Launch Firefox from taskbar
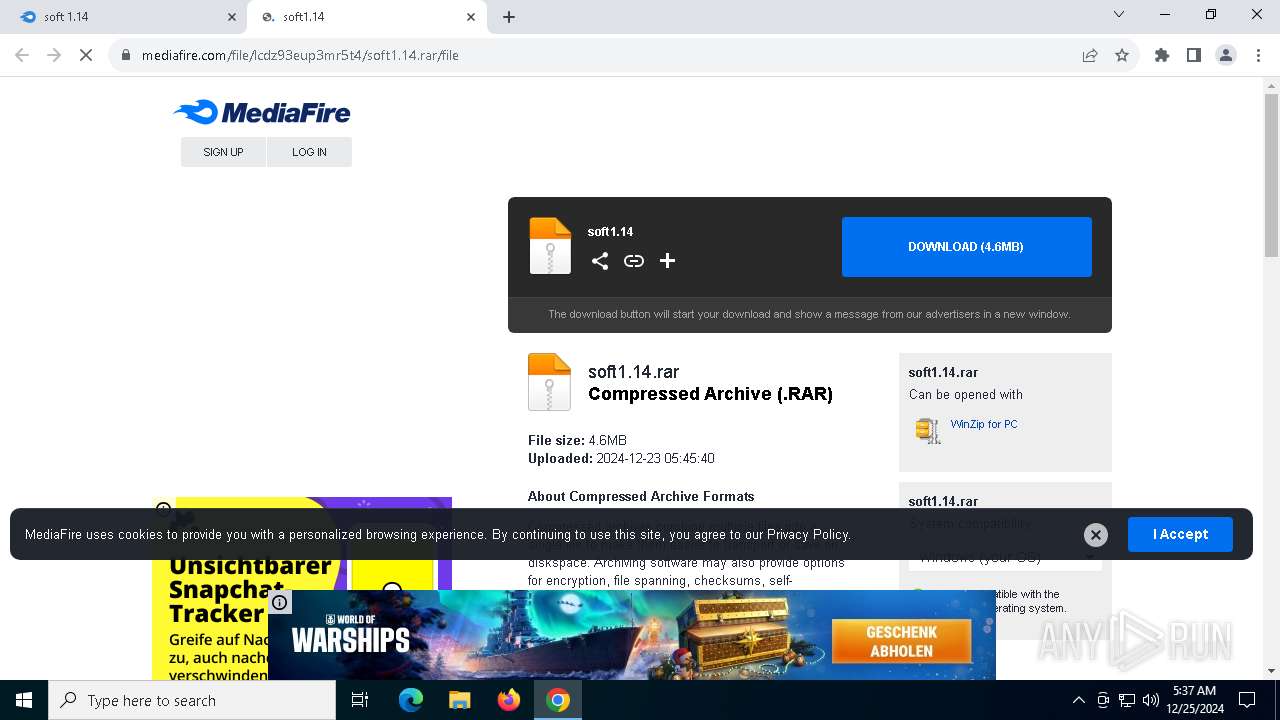The height and width of the screenshot is (720, 1280). [x=509, y=700]
